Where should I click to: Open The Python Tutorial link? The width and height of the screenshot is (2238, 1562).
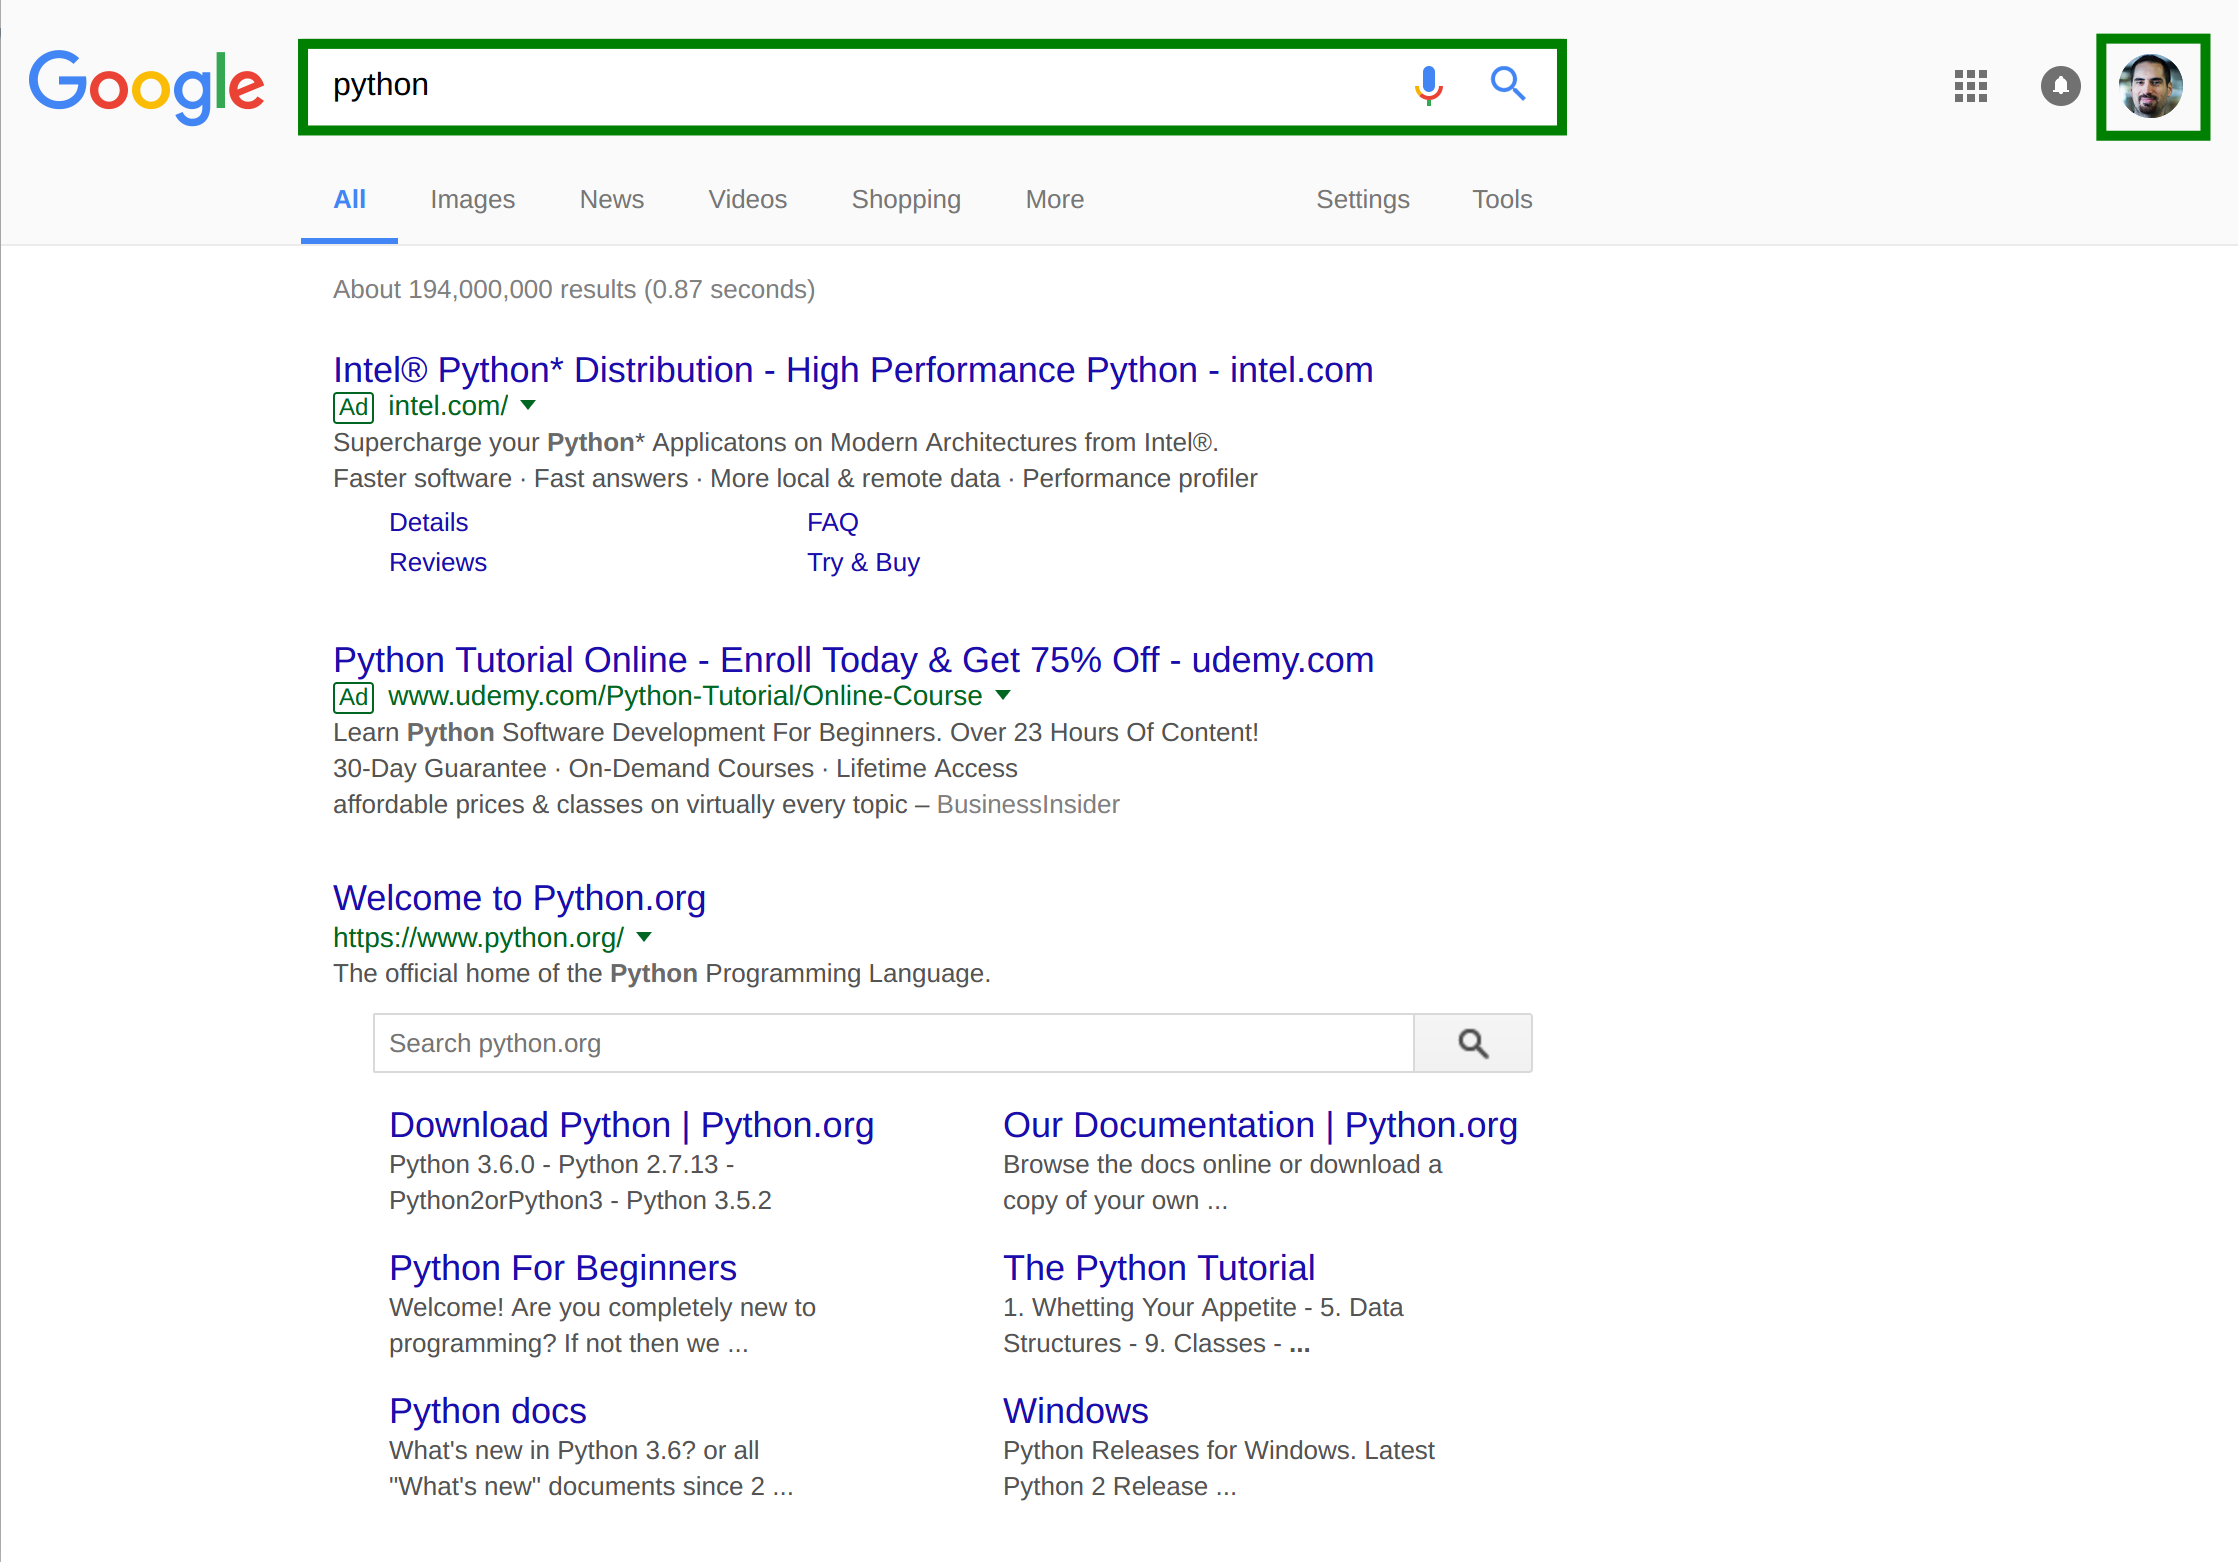(x=1158, y=1268)
